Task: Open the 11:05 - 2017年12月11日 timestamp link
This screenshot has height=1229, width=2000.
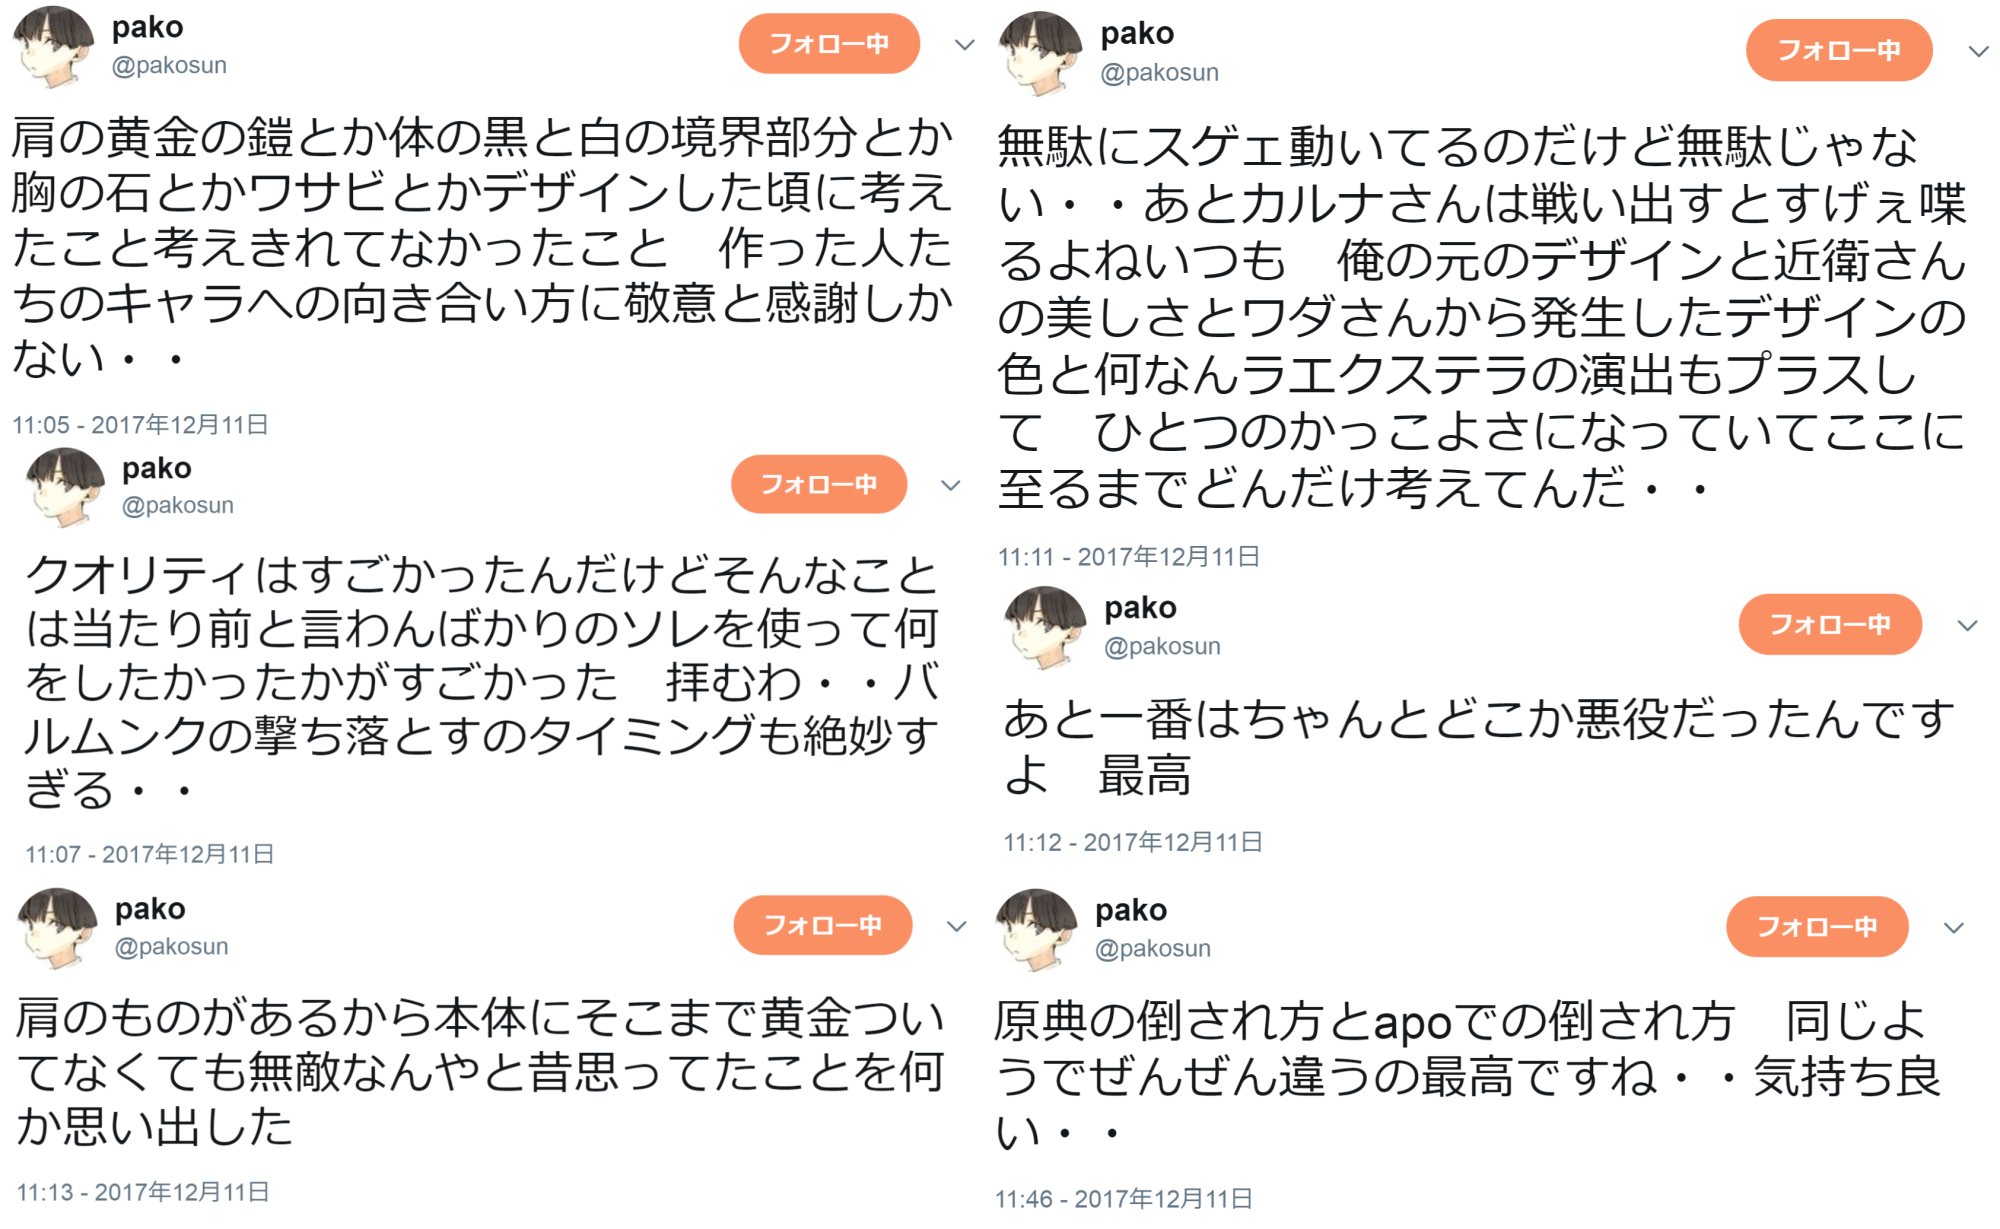Action: [x=140, y=425]
